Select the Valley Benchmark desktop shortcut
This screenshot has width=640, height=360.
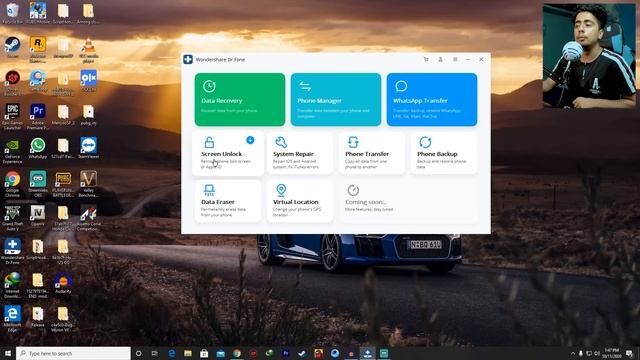point(88,184)
